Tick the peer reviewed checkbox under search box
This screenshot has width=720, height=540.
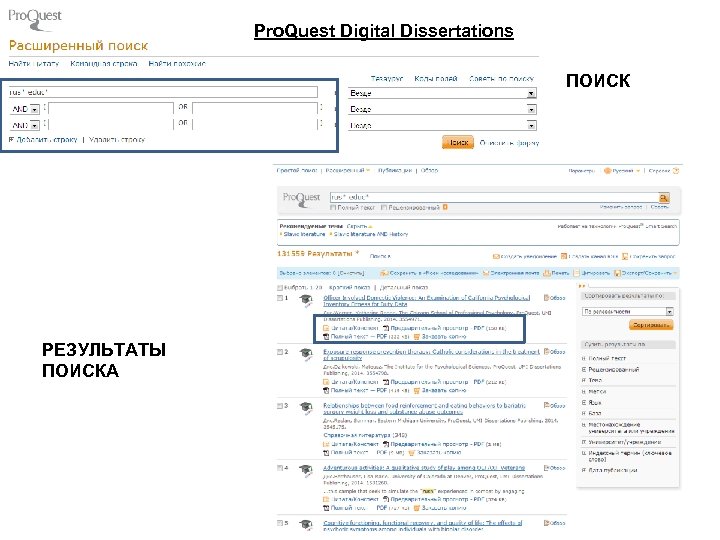click(384, 208)
